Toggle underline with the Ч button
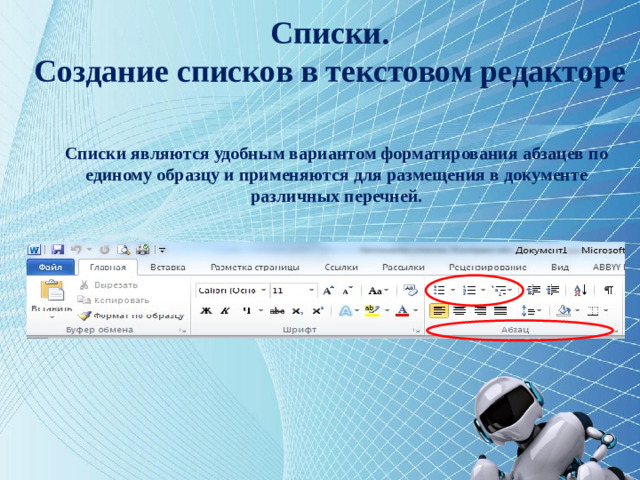The image size is (640, 480). click(247, 311)
